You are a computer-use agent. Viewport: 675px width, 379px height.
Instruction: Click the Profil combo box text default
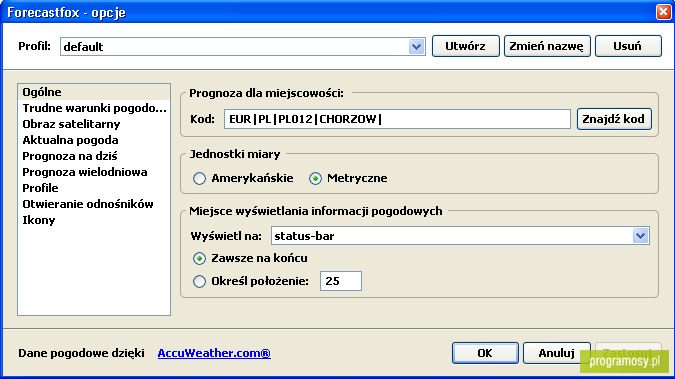(84, 47)
